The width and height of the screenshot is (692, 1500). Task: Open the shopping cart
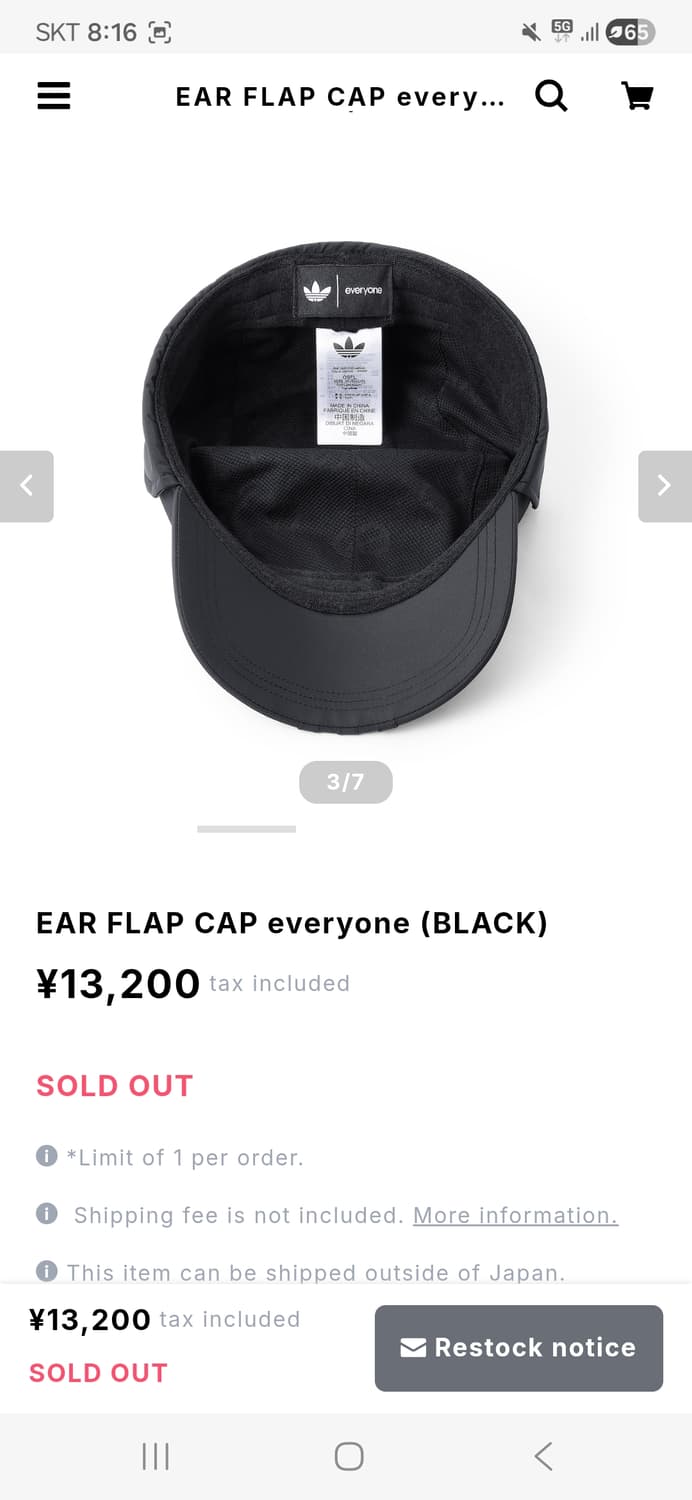click(637, 96)
